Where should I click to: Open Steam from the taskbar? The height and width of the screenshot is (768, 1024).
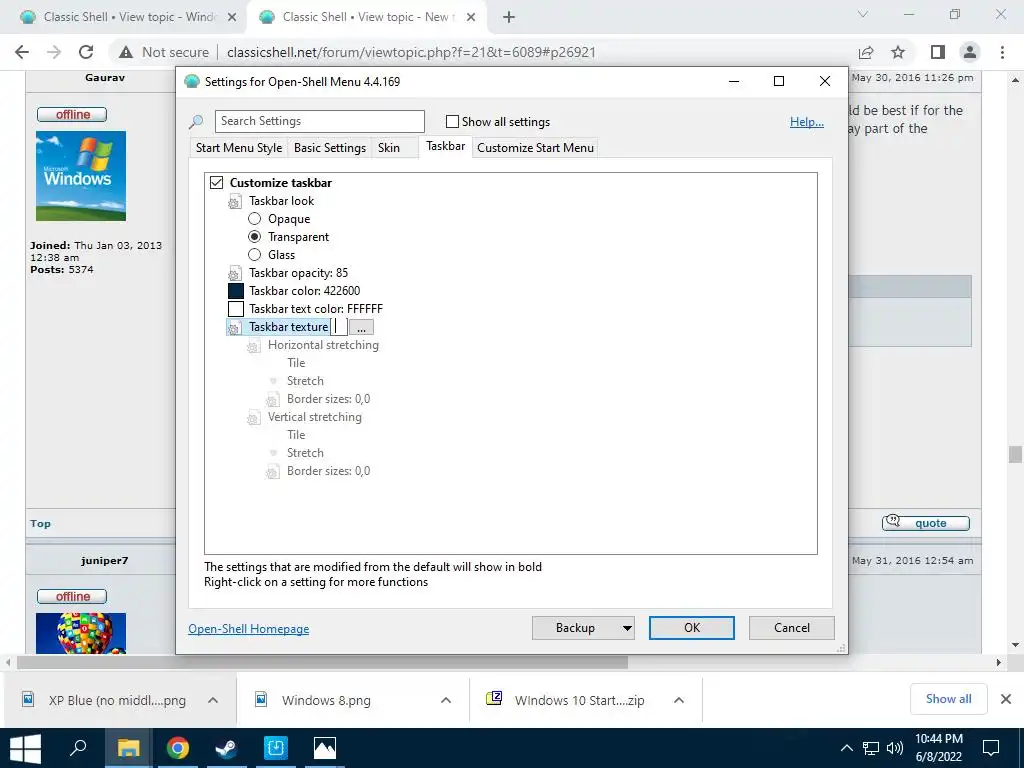[227, 748]
